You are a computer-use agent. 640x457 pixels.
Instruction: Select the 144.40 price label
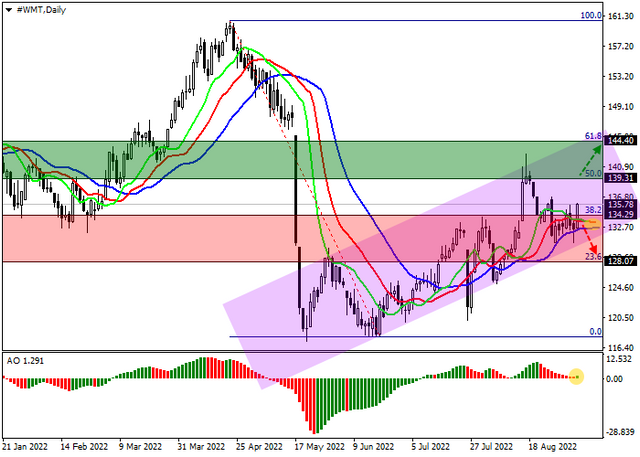point(620,141)
